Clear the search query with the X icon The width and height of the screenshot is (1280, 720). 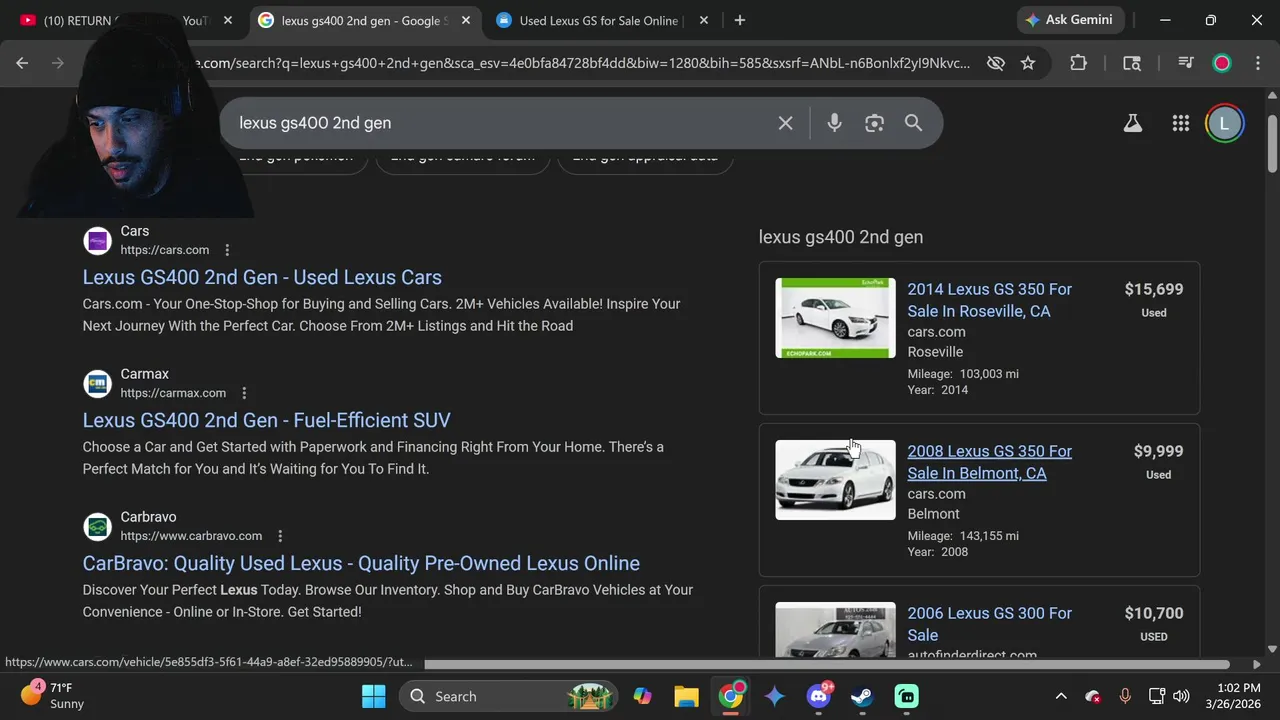[785, 123]
